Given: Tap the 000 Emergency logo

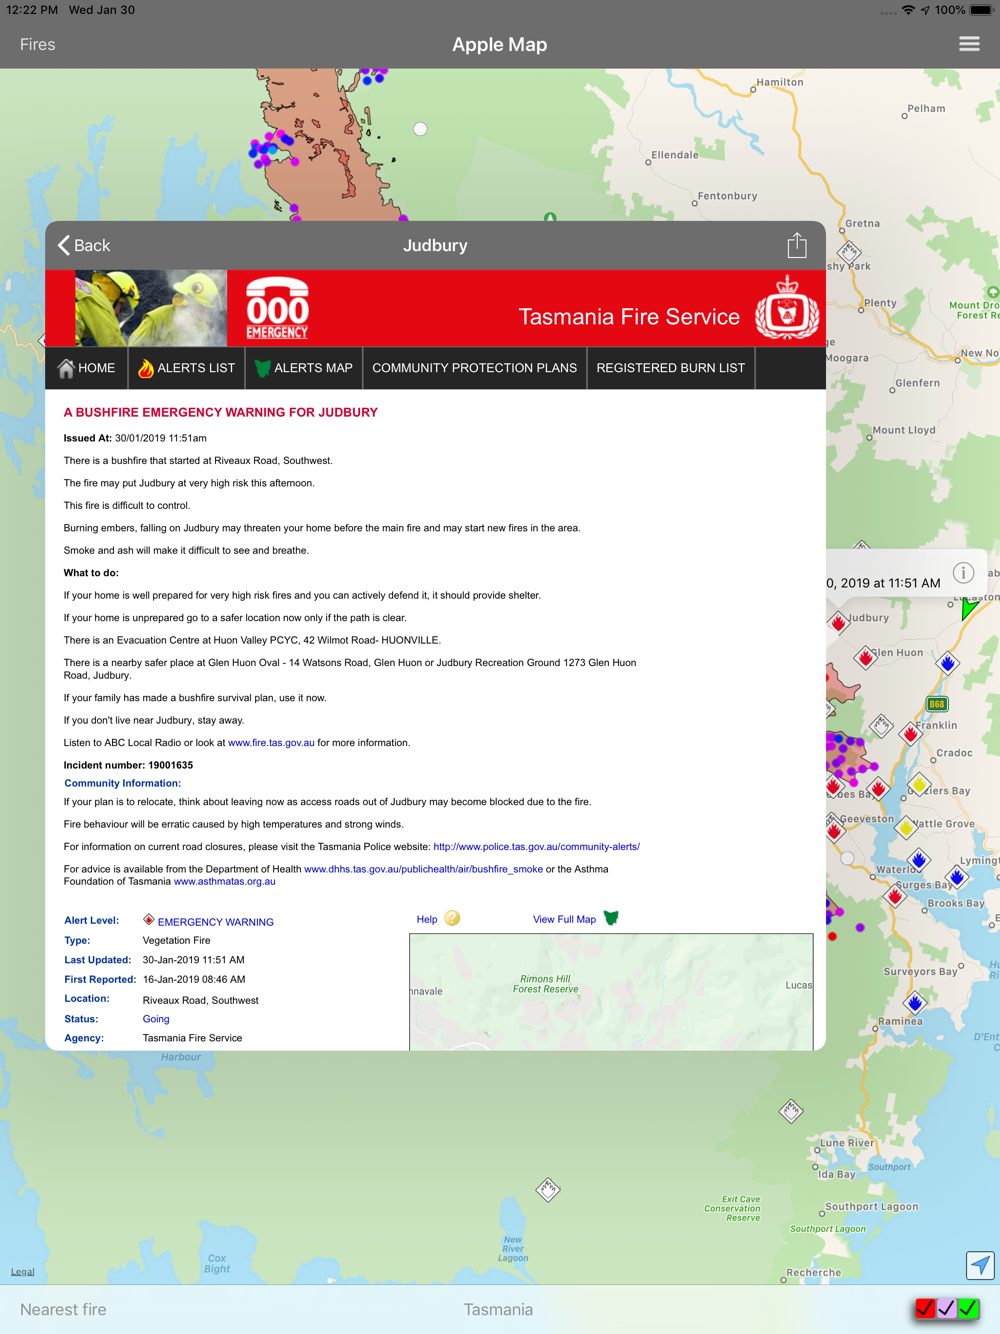Looking at the screenshot, I should click(x=277, y=308).
